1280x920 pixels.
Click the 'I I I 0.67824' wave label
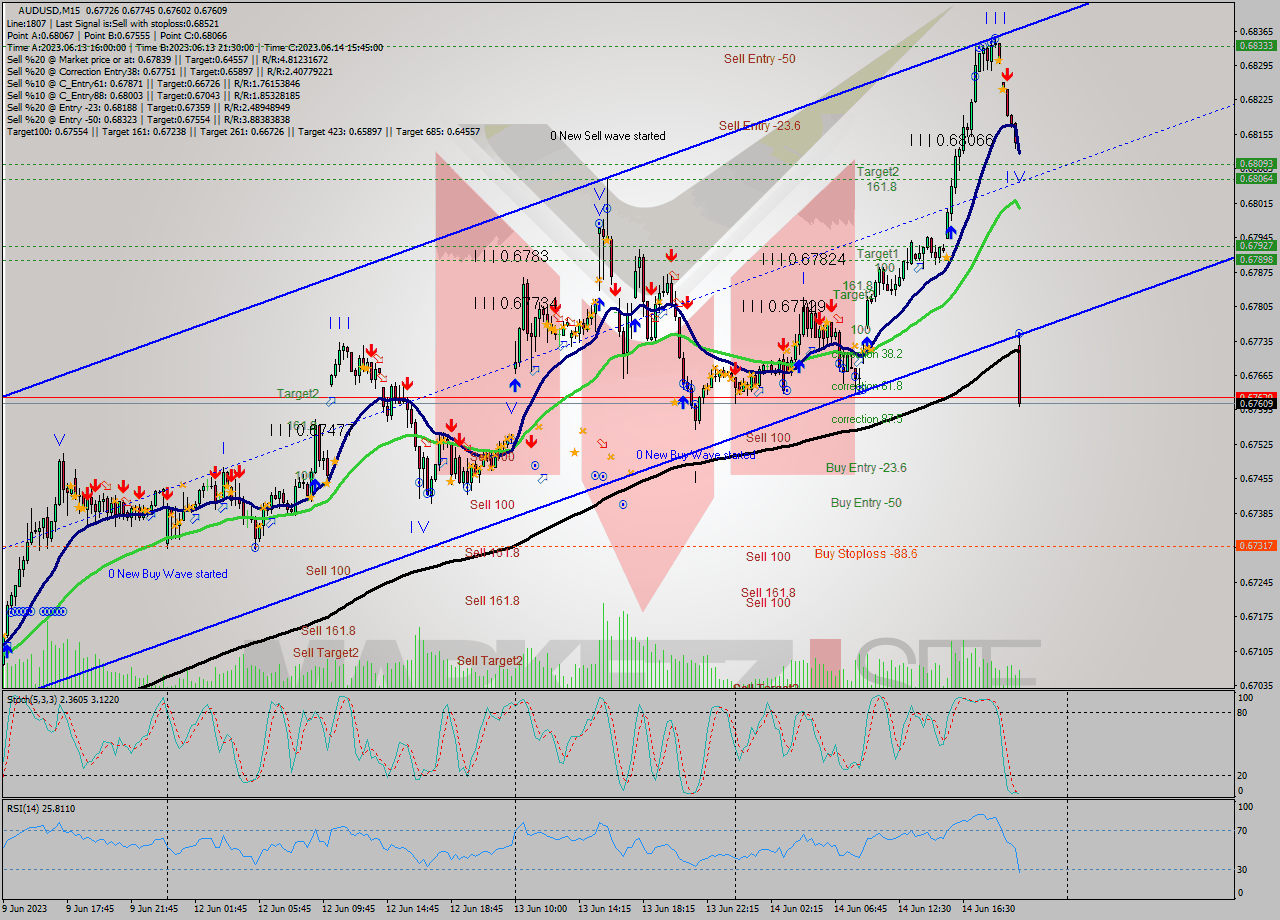[x=805, y=259]
